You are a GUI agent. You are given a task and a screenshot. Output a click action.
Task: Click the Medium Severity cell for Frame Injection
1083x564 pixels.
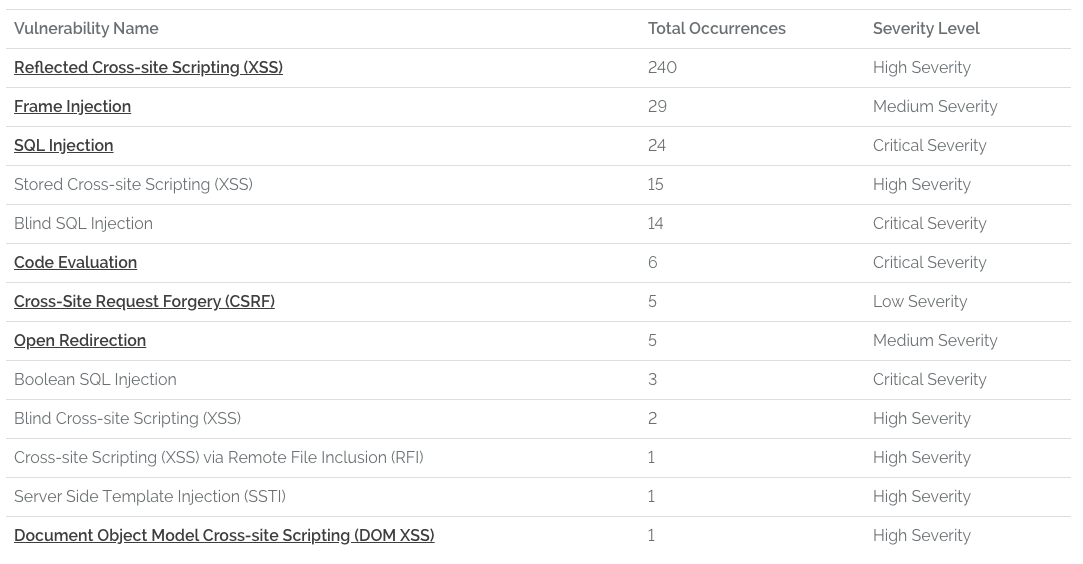point(934,107)
